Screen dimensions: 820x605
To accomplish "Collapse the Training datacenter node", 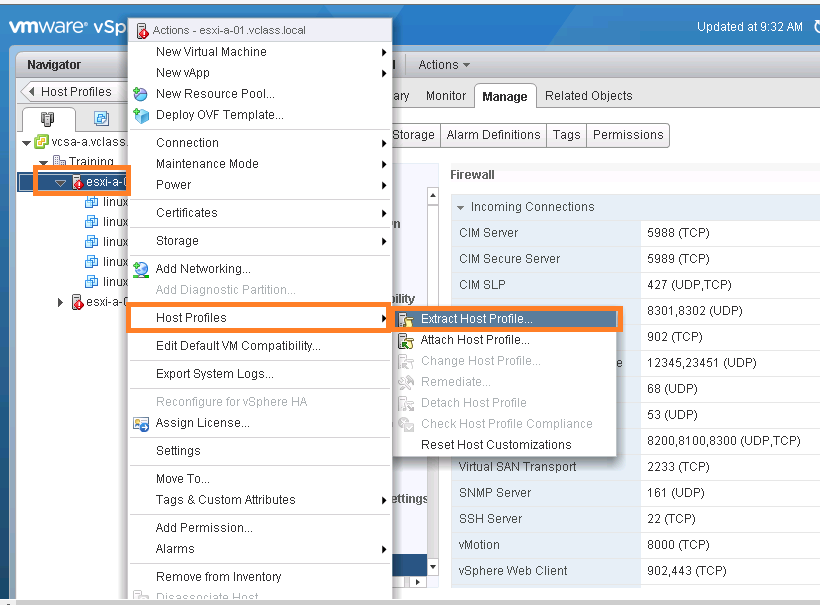I will coord(44,162).
